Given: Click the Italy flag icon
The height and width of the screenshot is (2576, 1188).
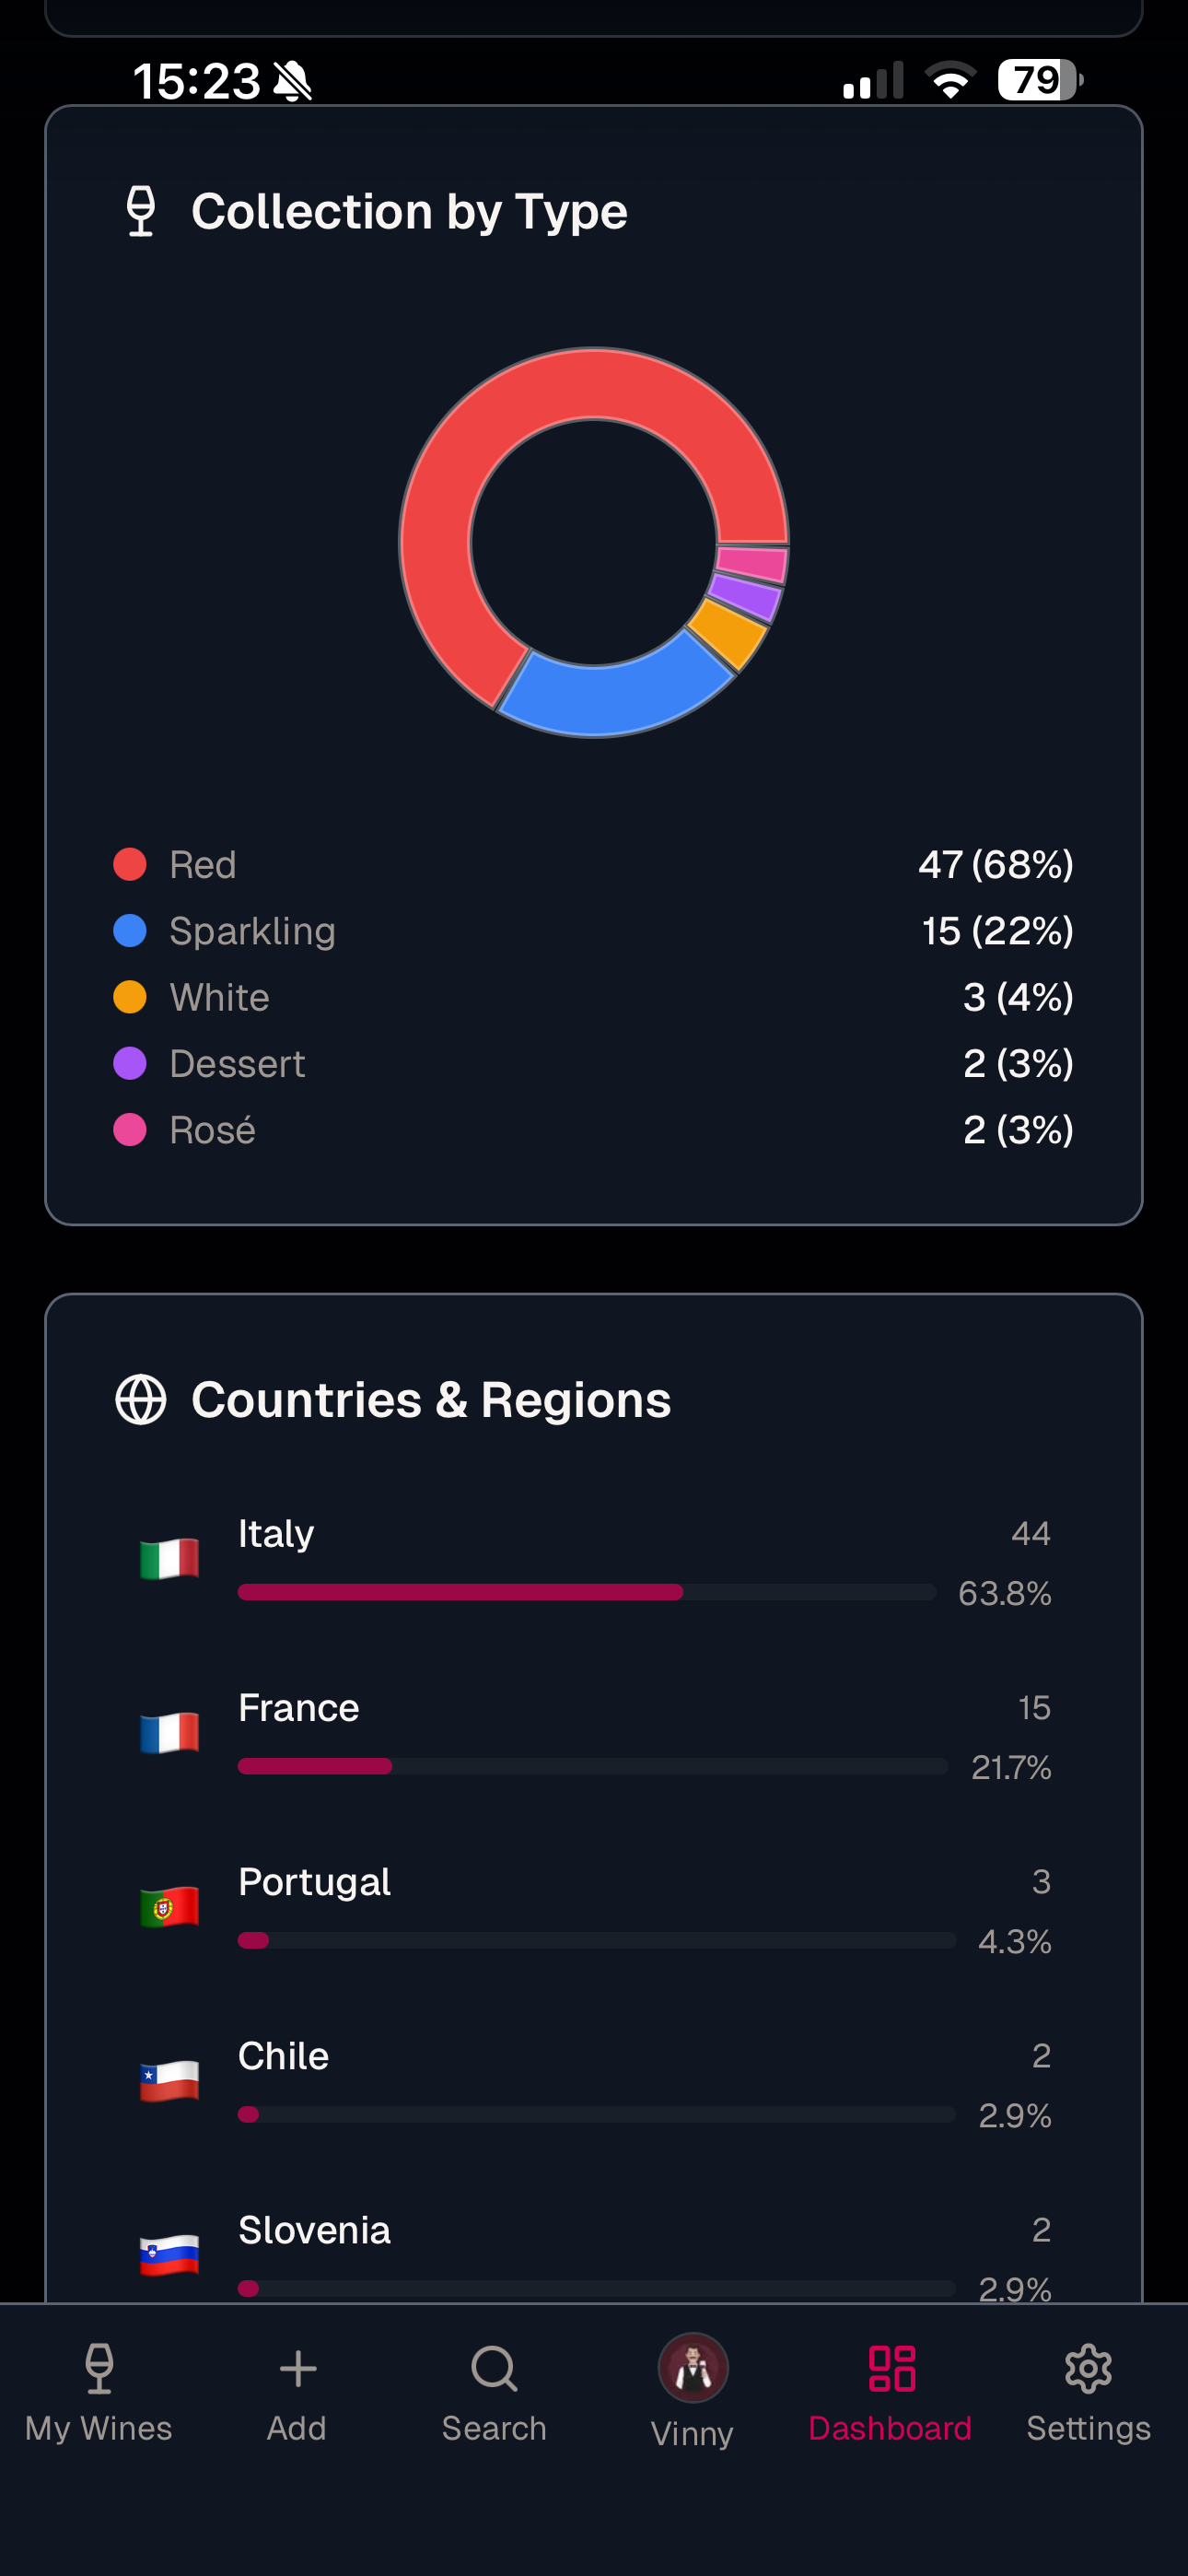Looking at the screenshot, I should coord(169,1559).
